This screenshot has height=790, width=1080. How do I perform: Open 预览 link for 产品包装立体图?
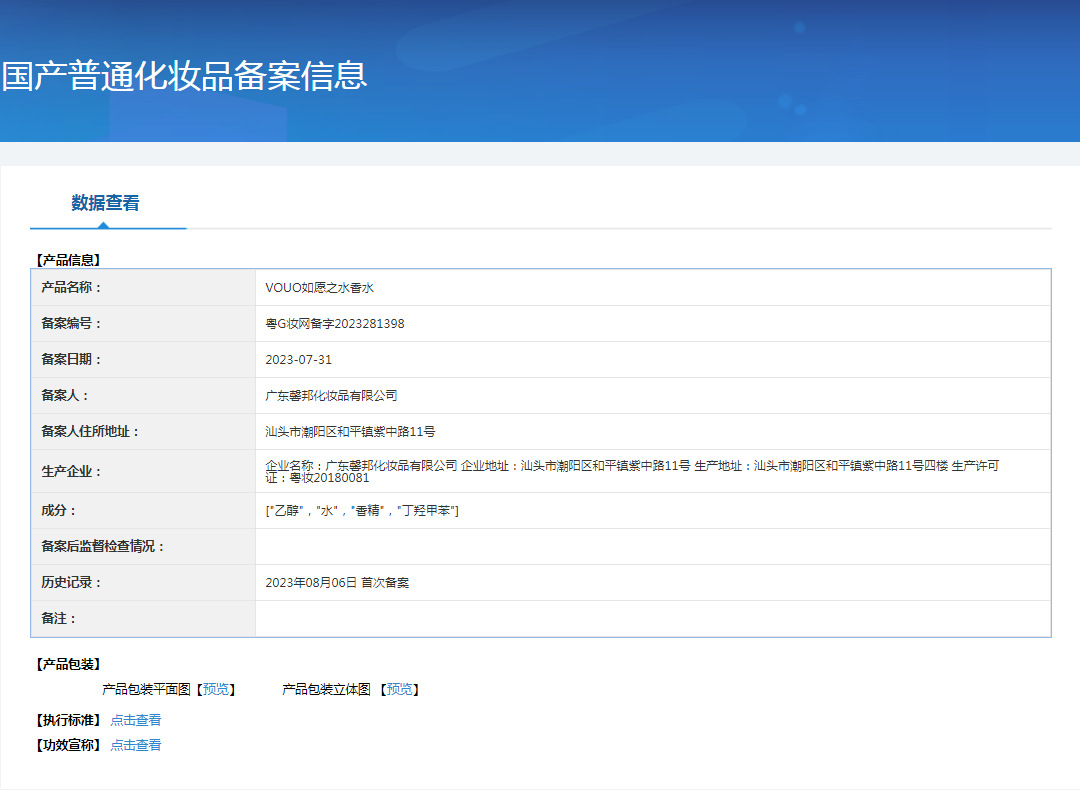399,689
